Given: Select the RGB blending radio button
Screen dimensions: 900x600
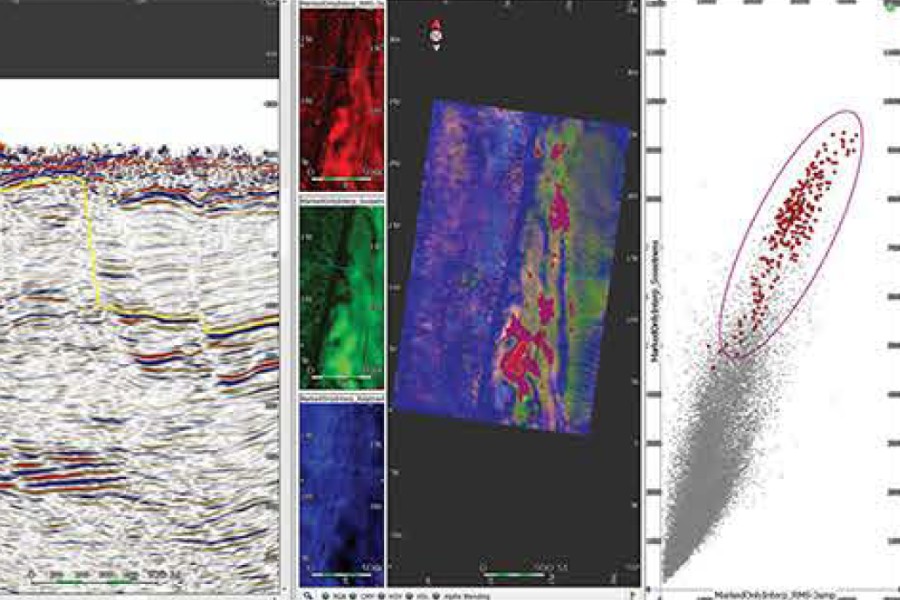Looking at the screenshot, I should click(328, 594).
